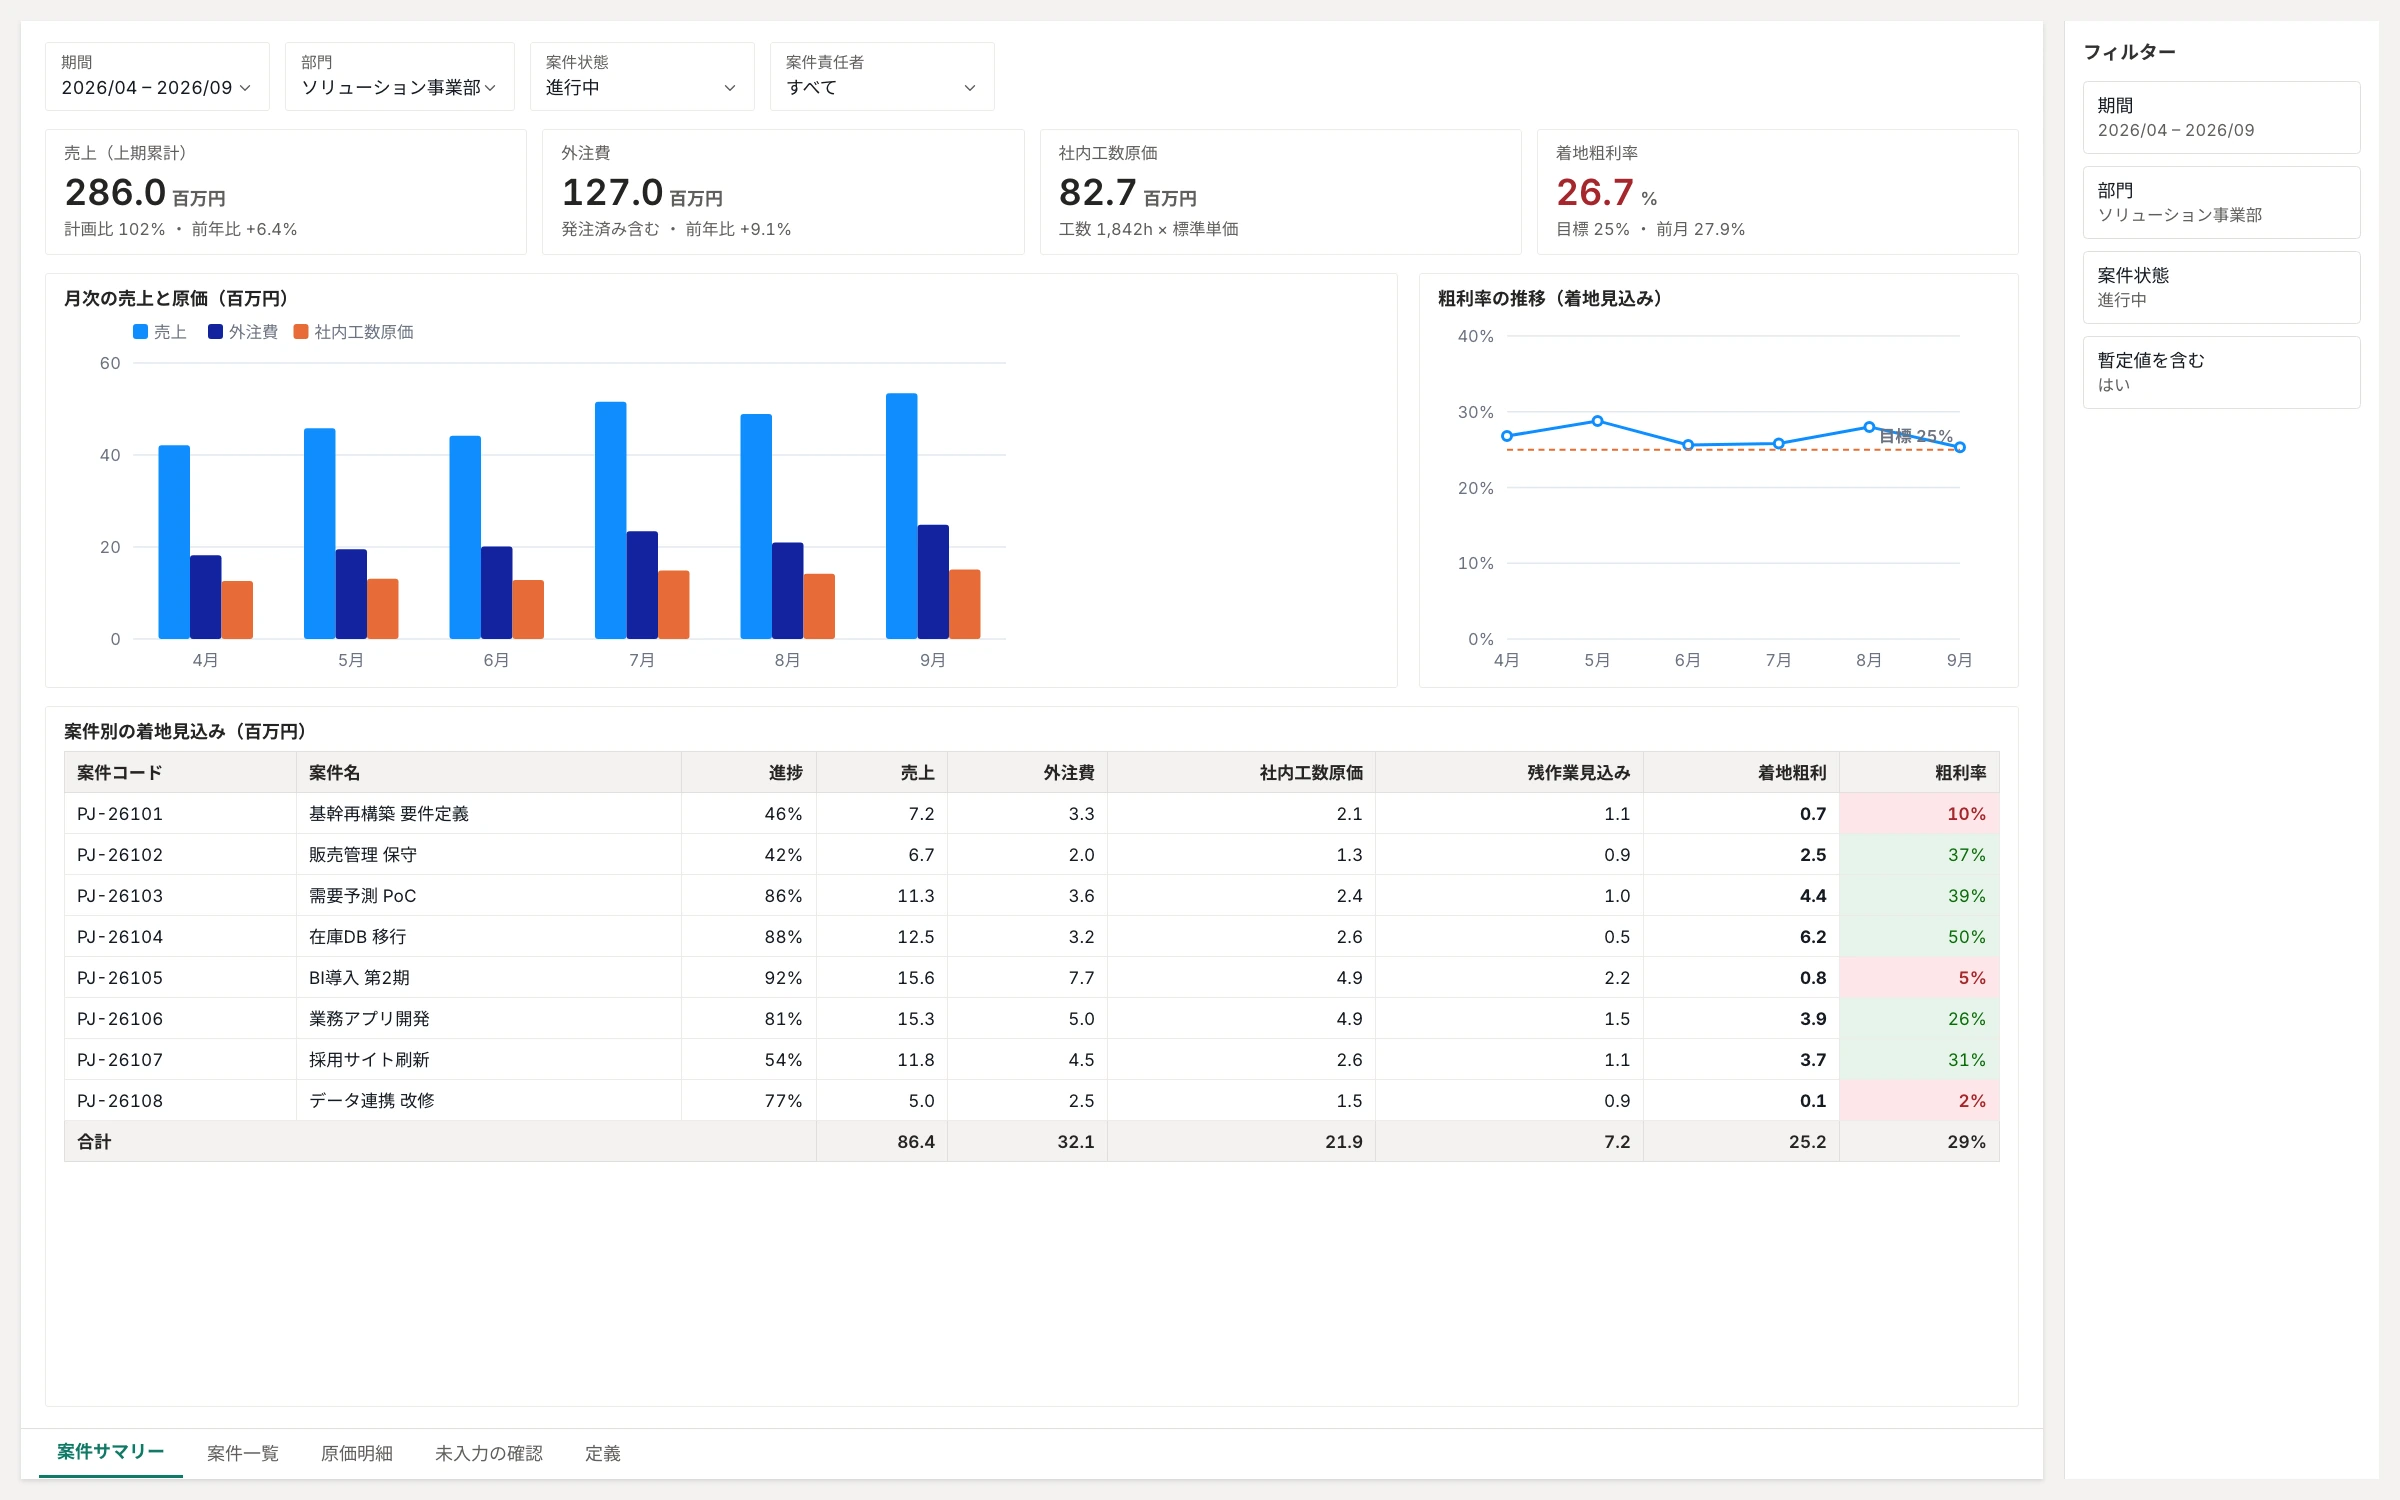Open the 部門 dropdown showing ソリューション事業部
This screenshot has width=2400, height=1500.
coord(399,76)
